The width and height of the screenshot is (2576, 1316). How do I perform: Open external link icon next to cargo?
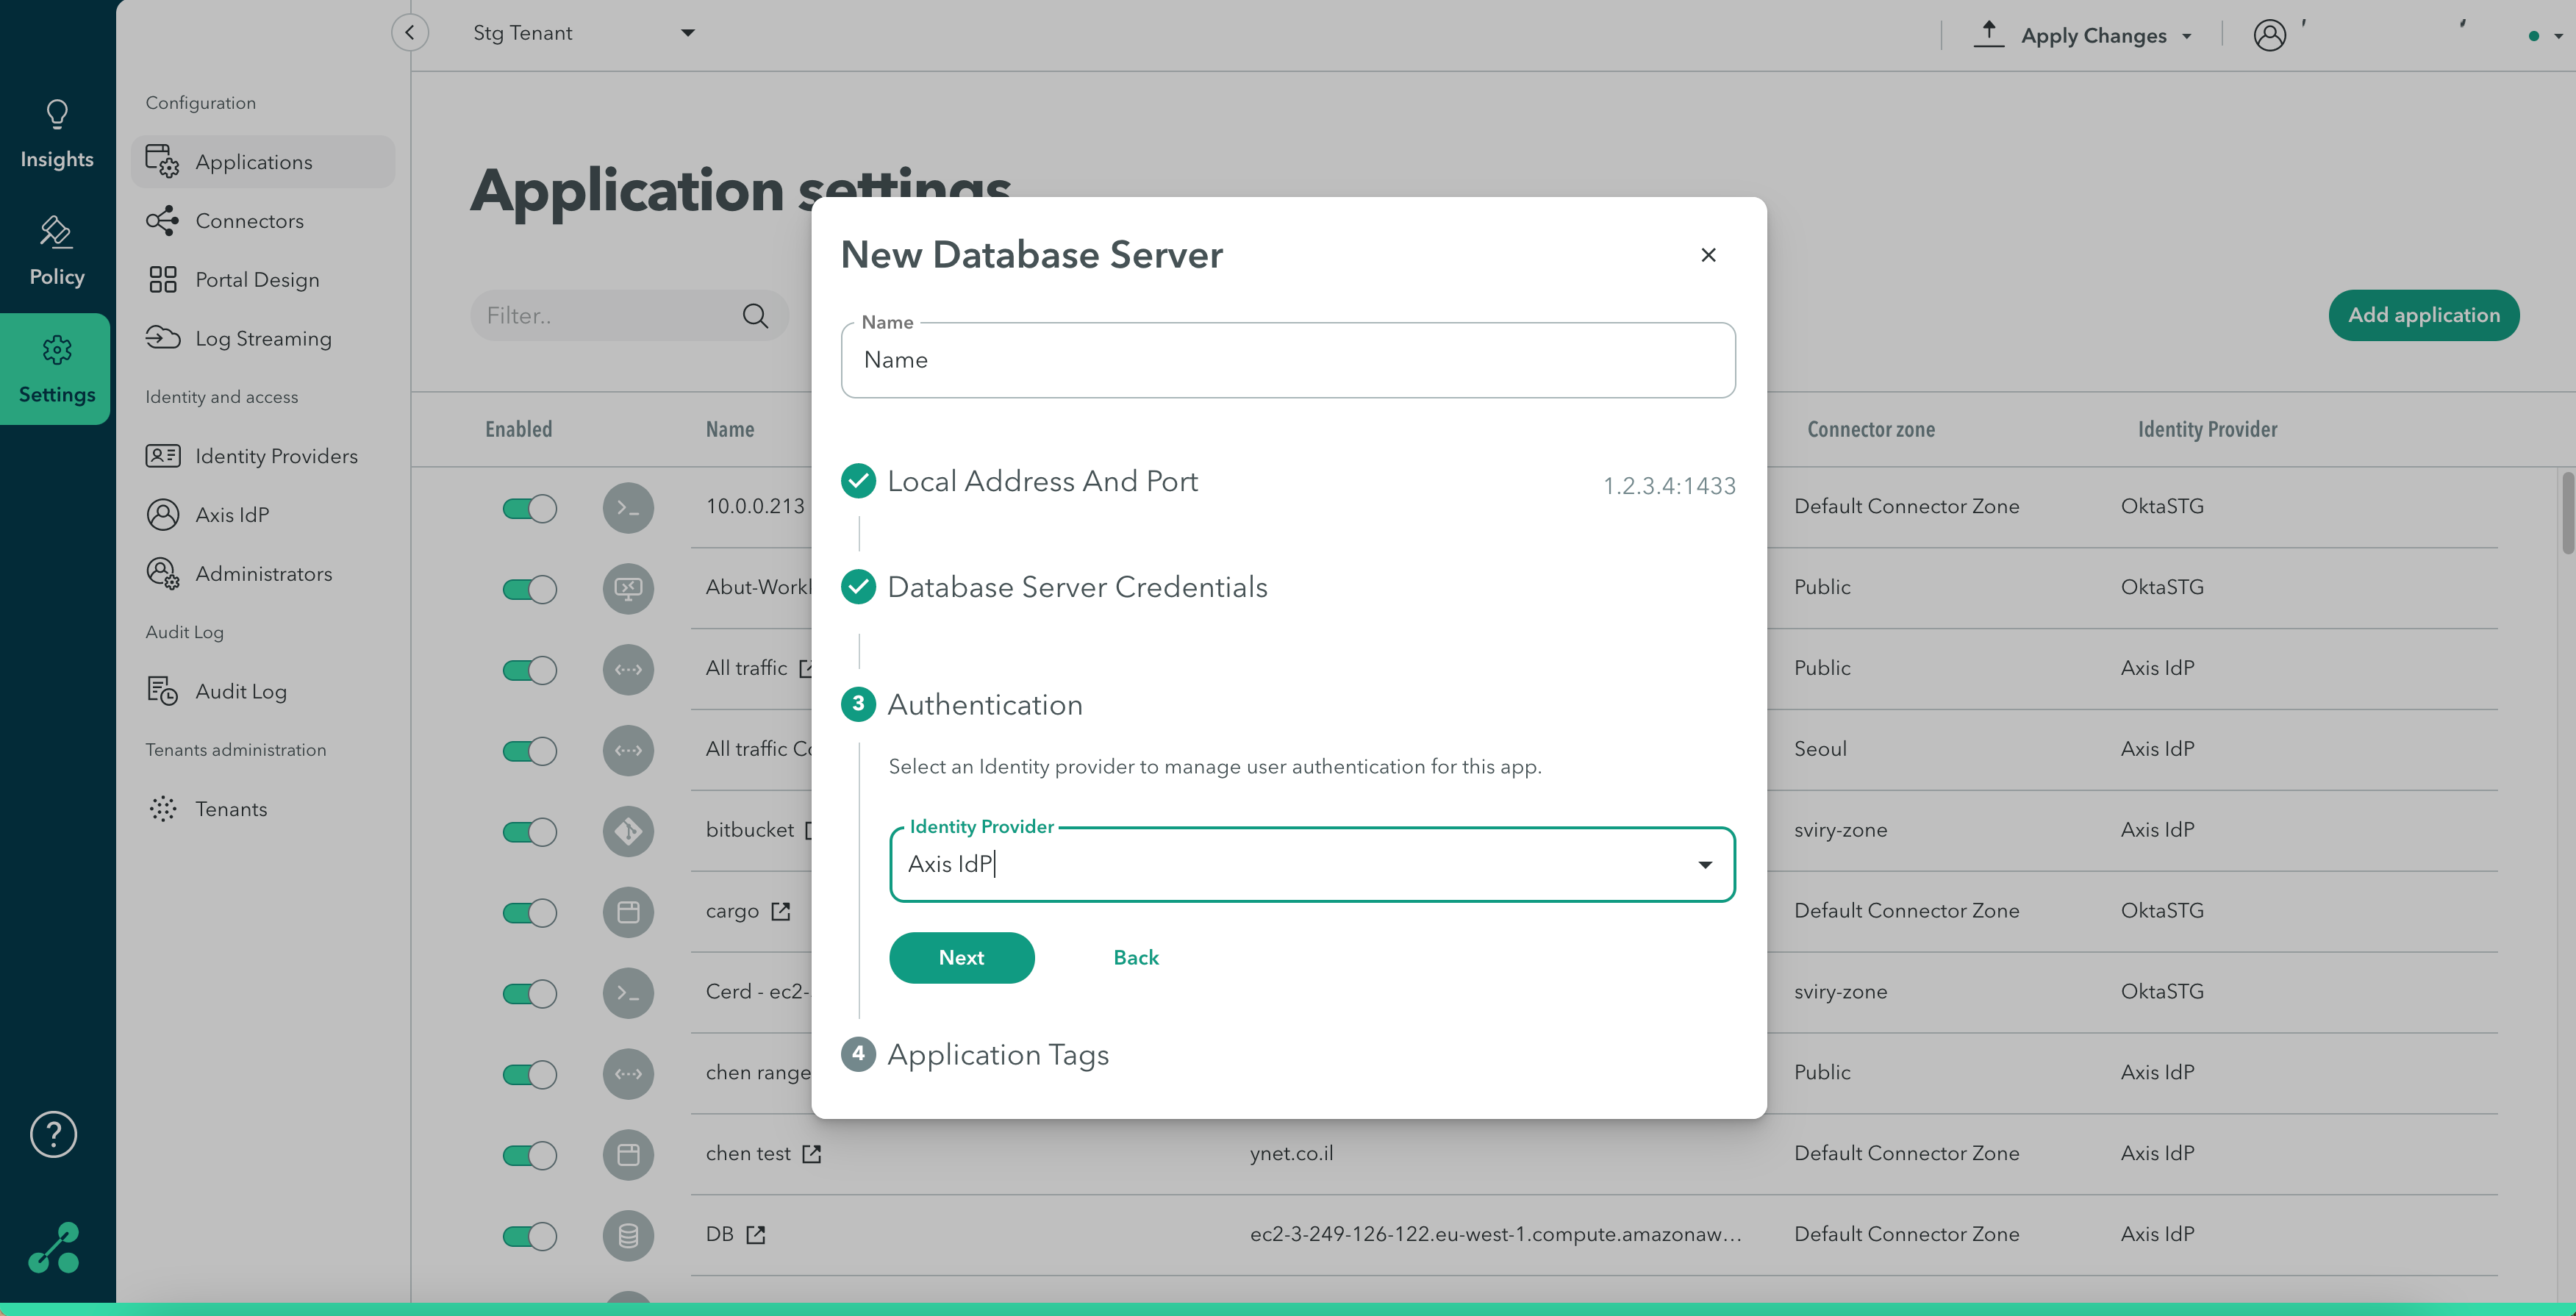(781, 911)
